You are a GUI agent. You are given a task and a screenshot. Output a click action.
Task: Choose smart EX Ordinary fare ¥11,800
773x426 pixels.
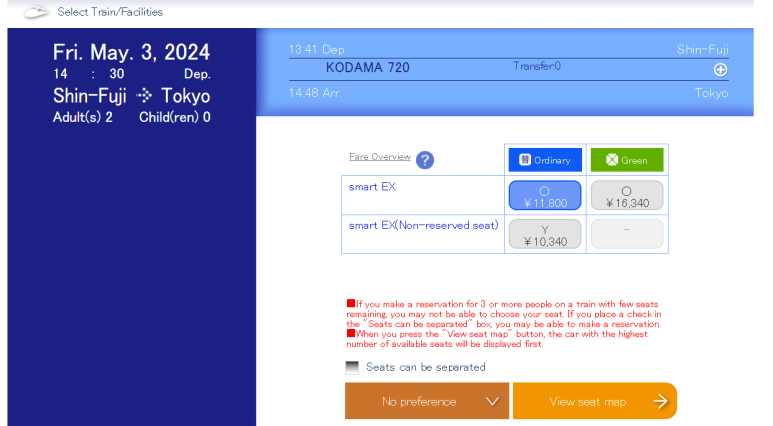[545, 196]
